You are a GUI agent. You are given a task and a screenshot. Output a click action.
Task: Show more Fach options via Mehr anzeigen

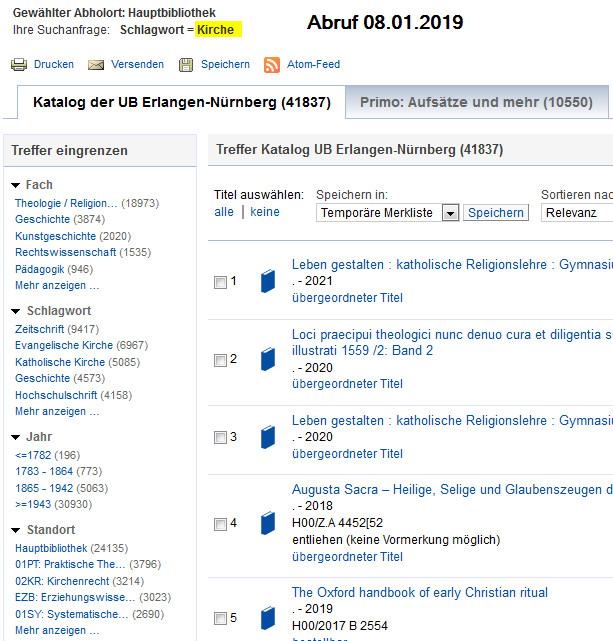pos(57,285)
